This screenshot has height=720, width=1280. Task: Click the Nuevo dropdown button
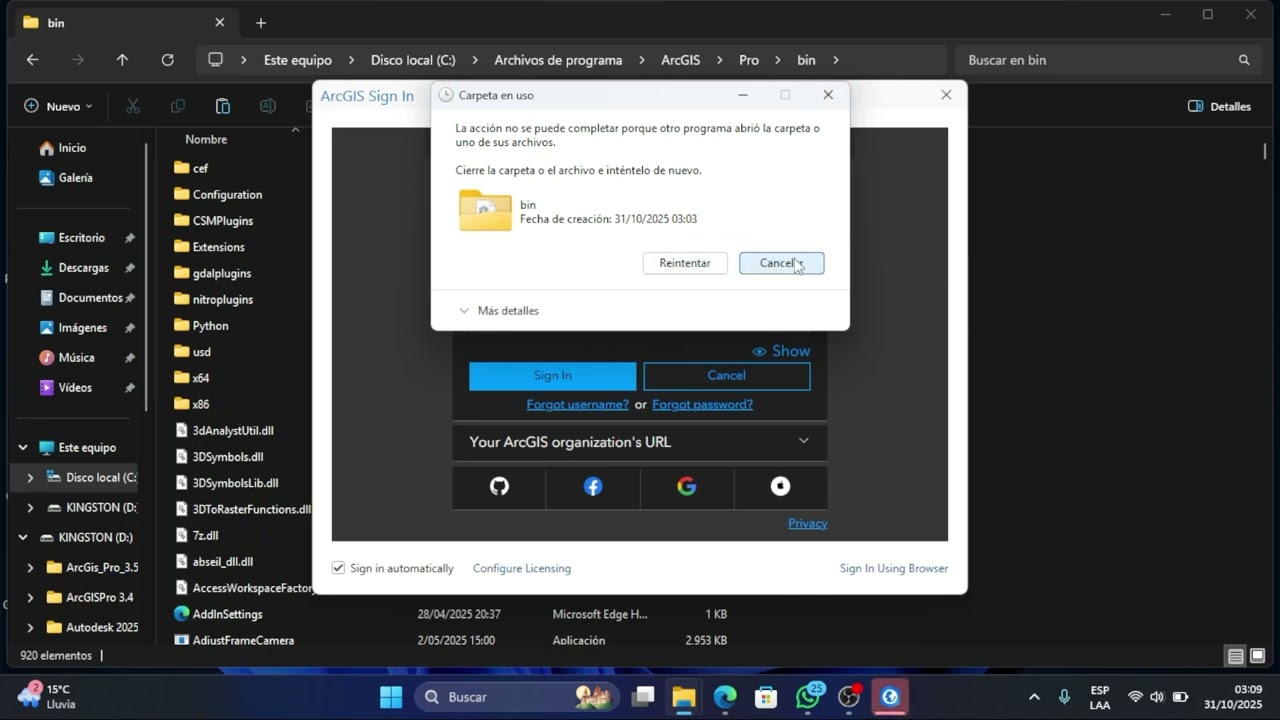coord(58,106)
